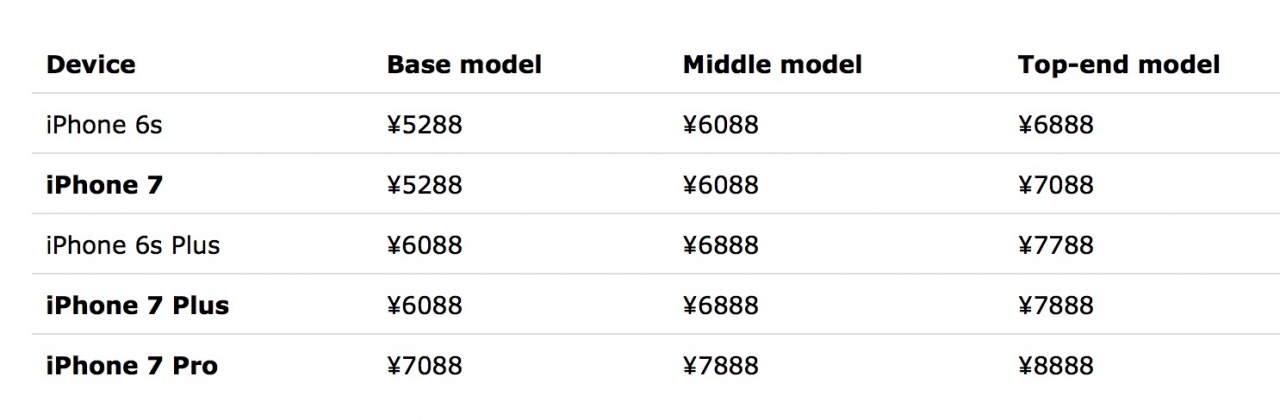Select the iPhone 7 Pro row label
Viewport: 1280px width, 420px height.
click(132, 366)
